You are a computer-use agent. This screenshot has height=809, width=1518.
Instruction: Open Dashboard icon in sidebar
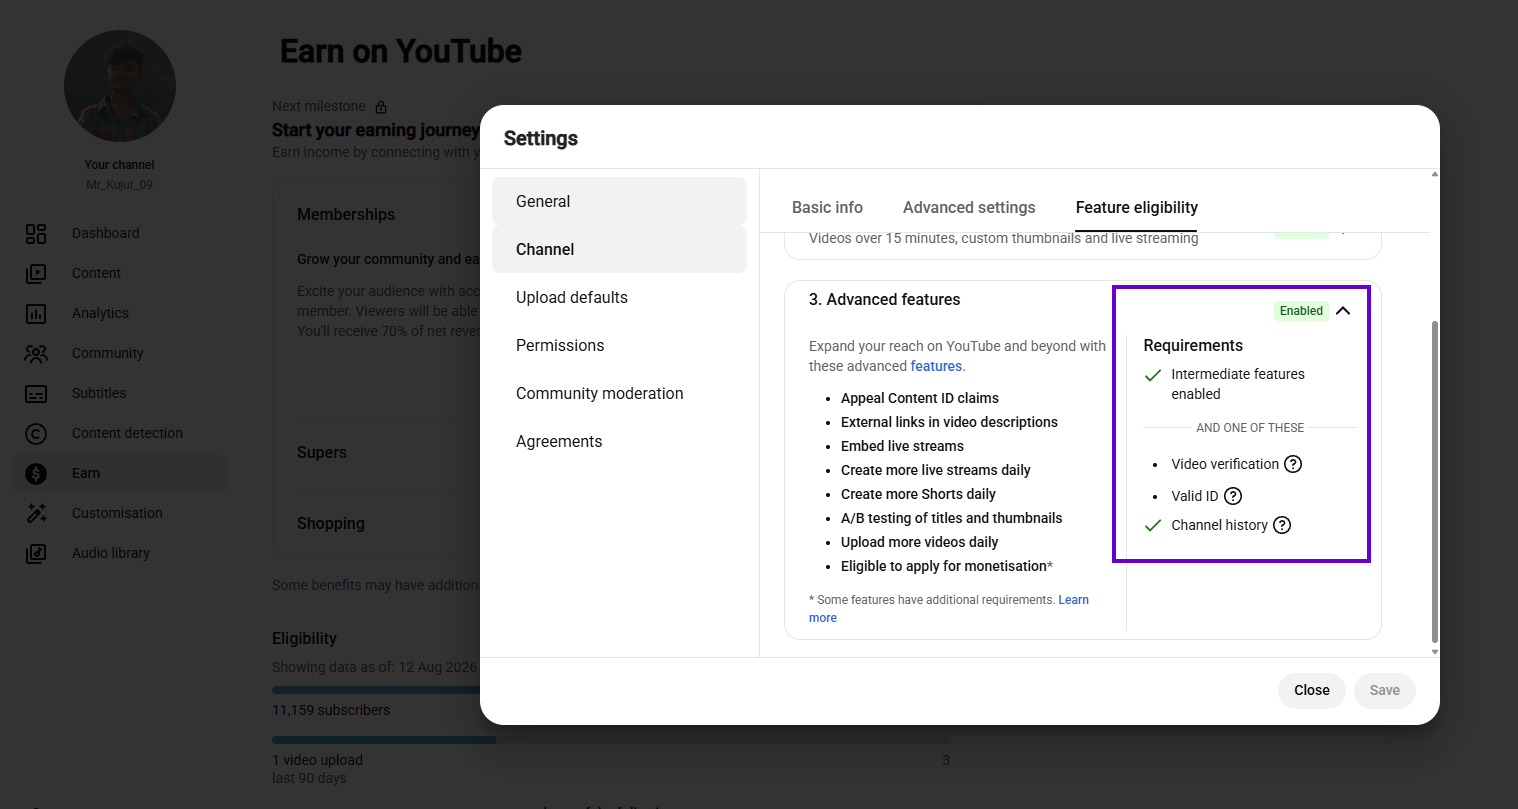tap(36, 233)
